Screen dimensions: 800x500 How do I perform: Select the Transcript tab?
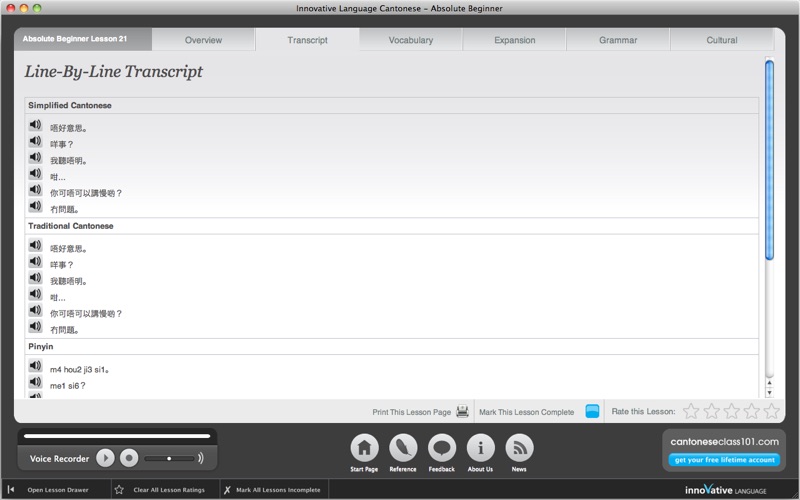pyautogui.click(x=307, y=40)
